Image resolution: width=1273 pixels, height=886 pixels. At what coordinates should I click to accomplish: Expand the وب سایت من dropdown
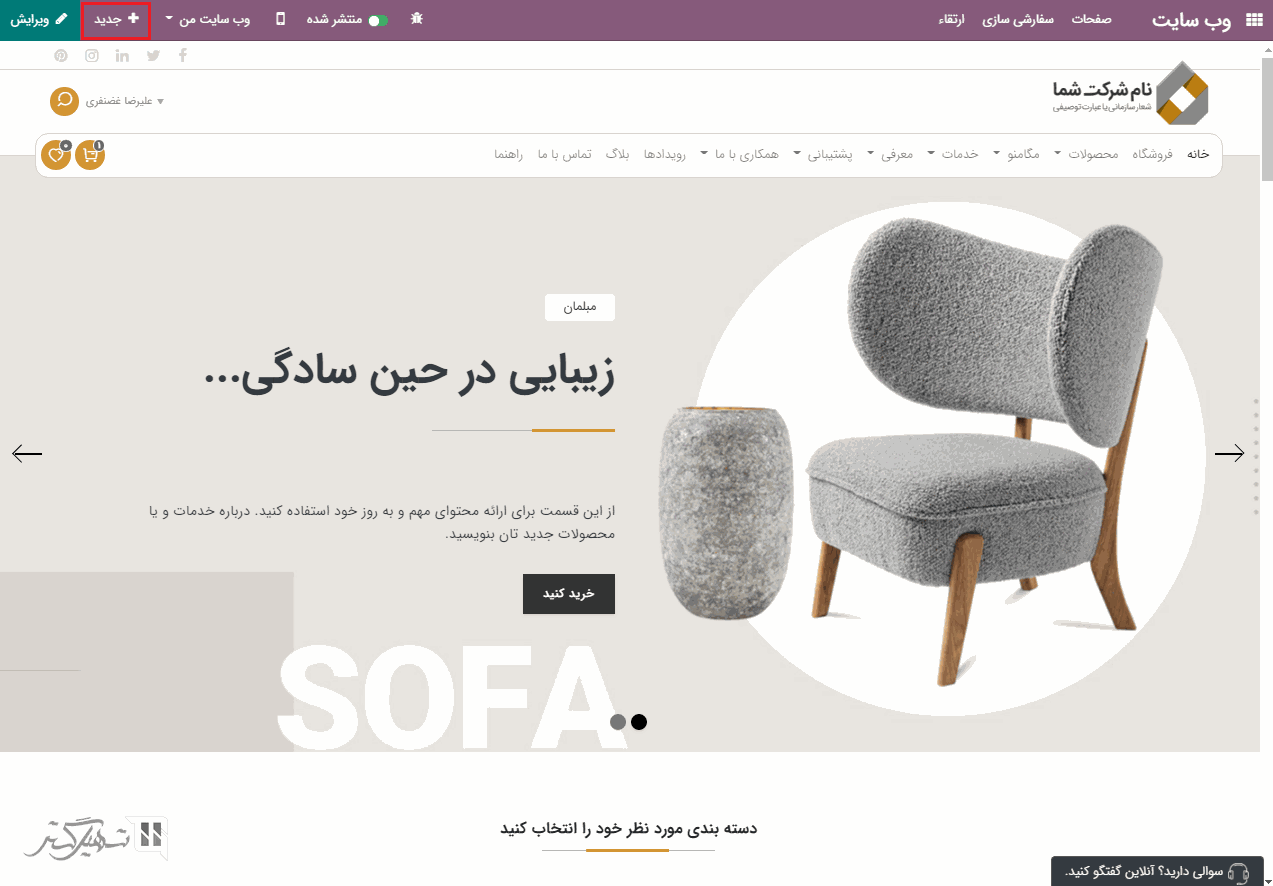[207, 19]
